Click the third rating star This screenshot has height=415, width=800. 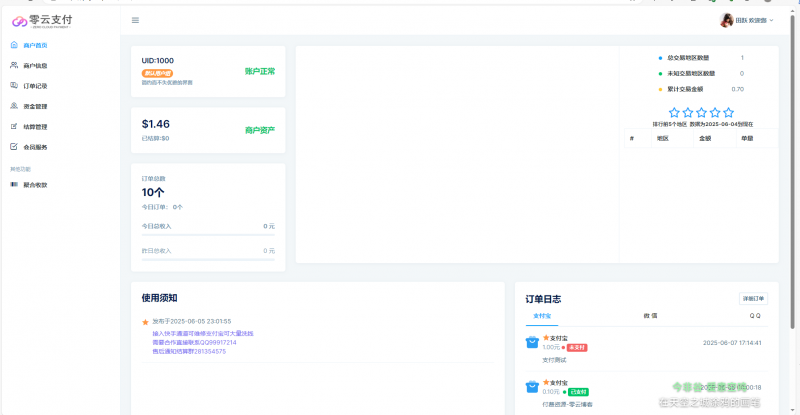point(701,113)
